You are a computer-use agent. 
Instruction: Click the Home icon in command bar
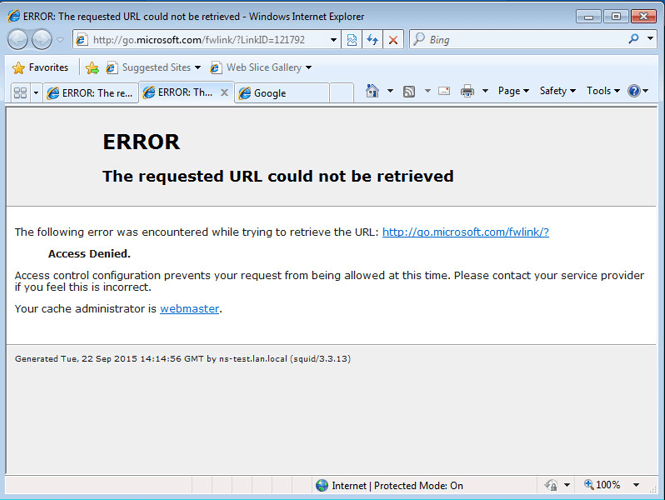click(372, 91)
